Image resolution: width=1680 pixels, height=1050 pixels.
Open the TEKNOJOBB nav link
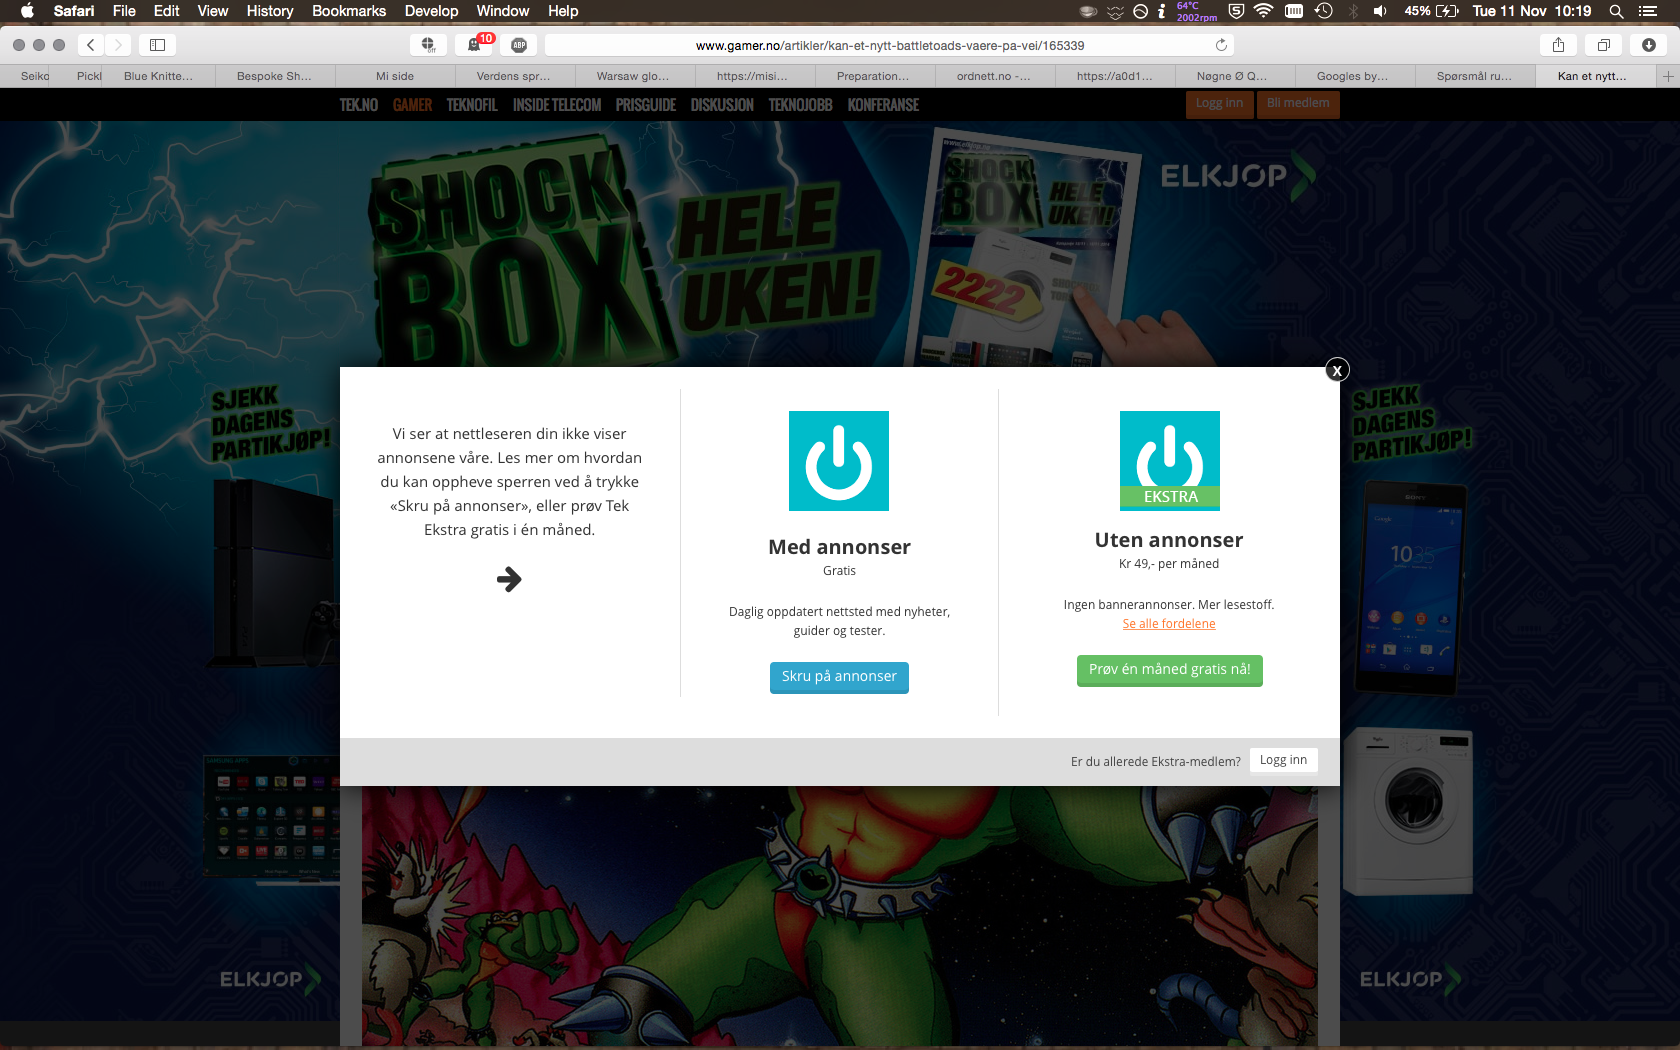tap(800, 105)
